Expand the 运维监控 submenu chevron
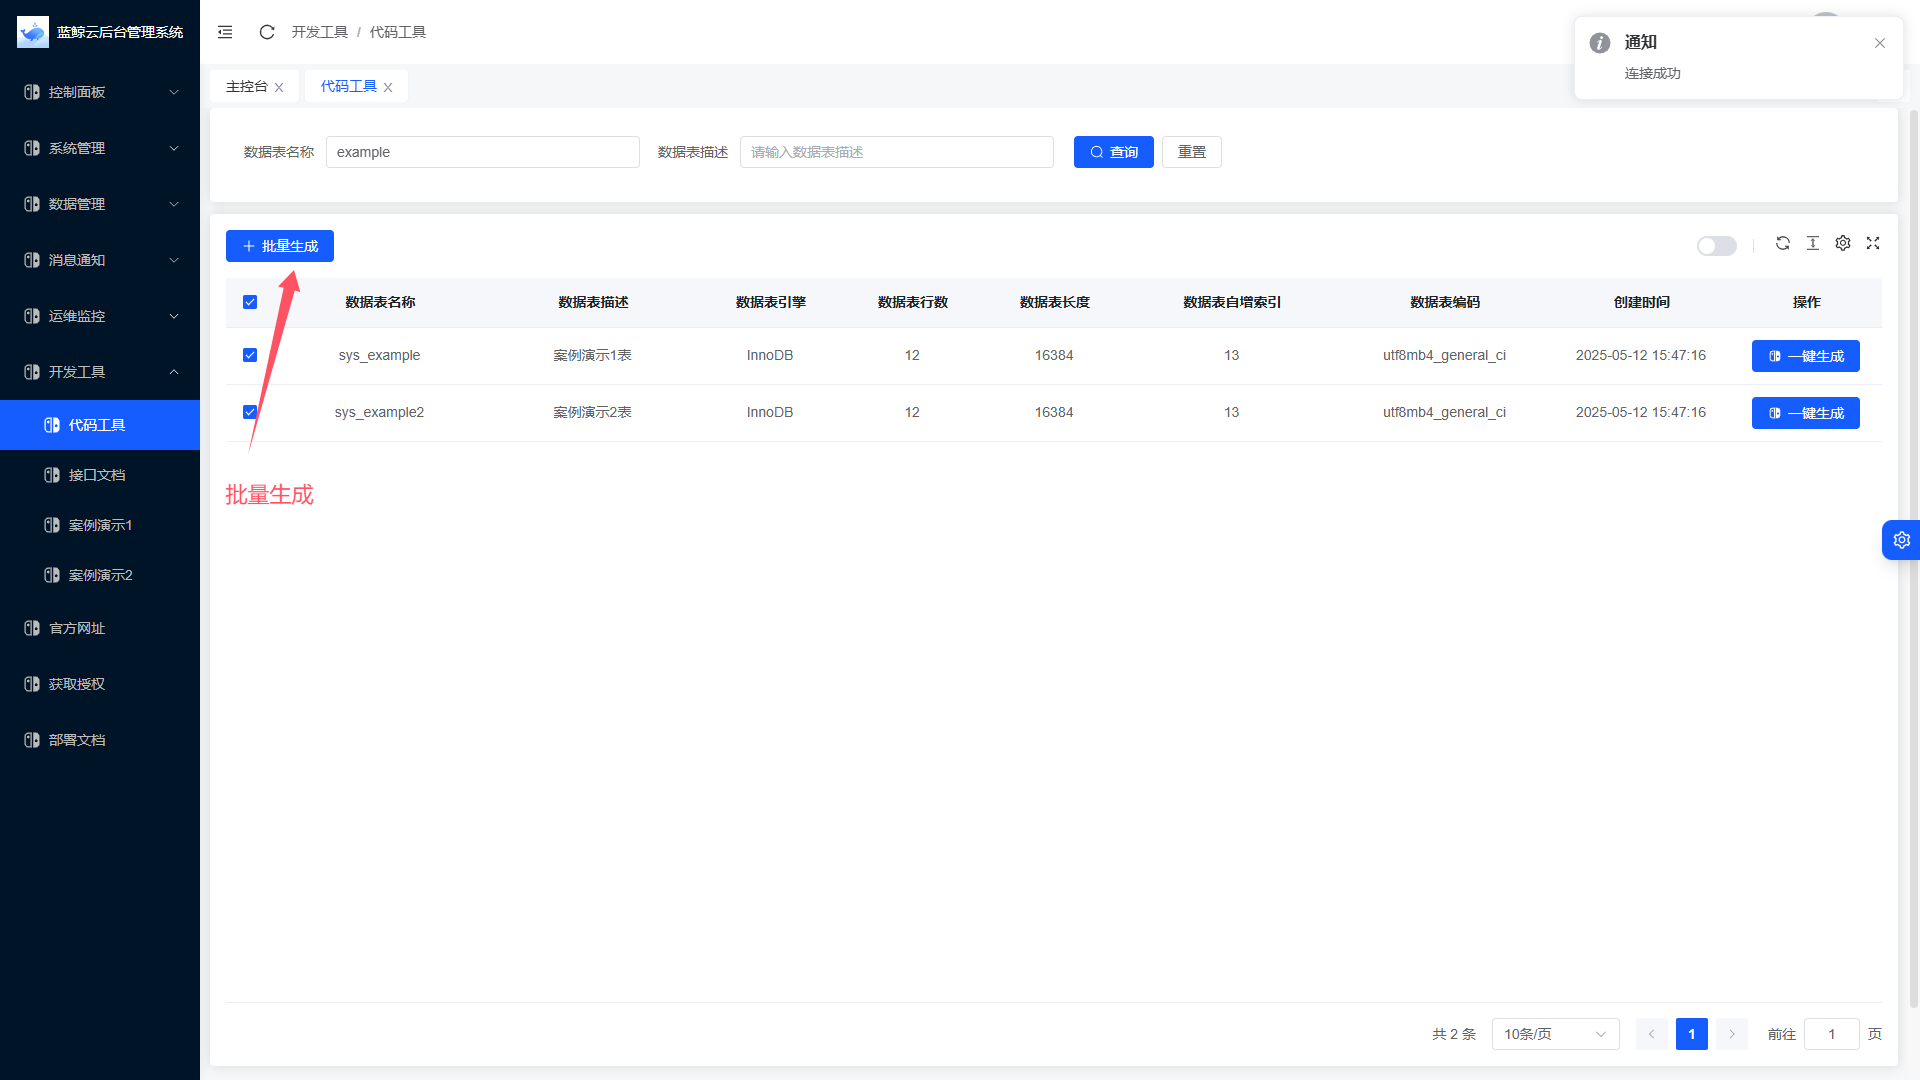Screen dimensions: 1920x1080 tap(174, 316)
